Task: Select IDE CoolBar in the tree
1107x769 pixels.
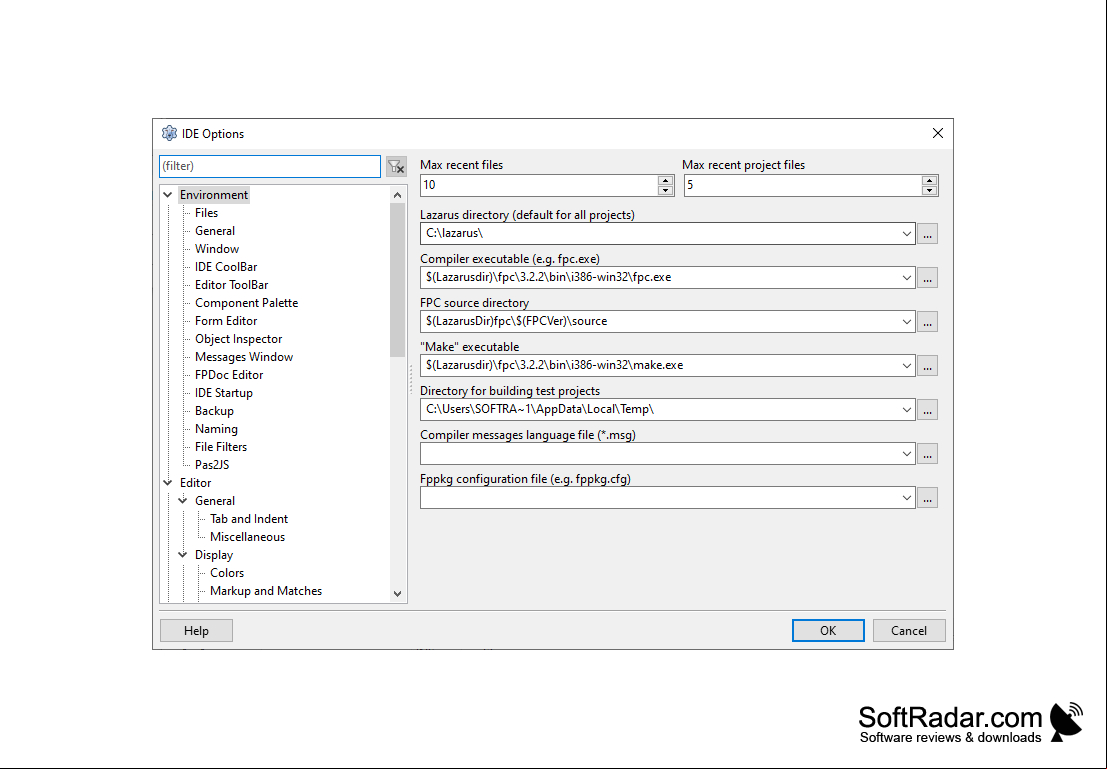Action: point(226,267)
